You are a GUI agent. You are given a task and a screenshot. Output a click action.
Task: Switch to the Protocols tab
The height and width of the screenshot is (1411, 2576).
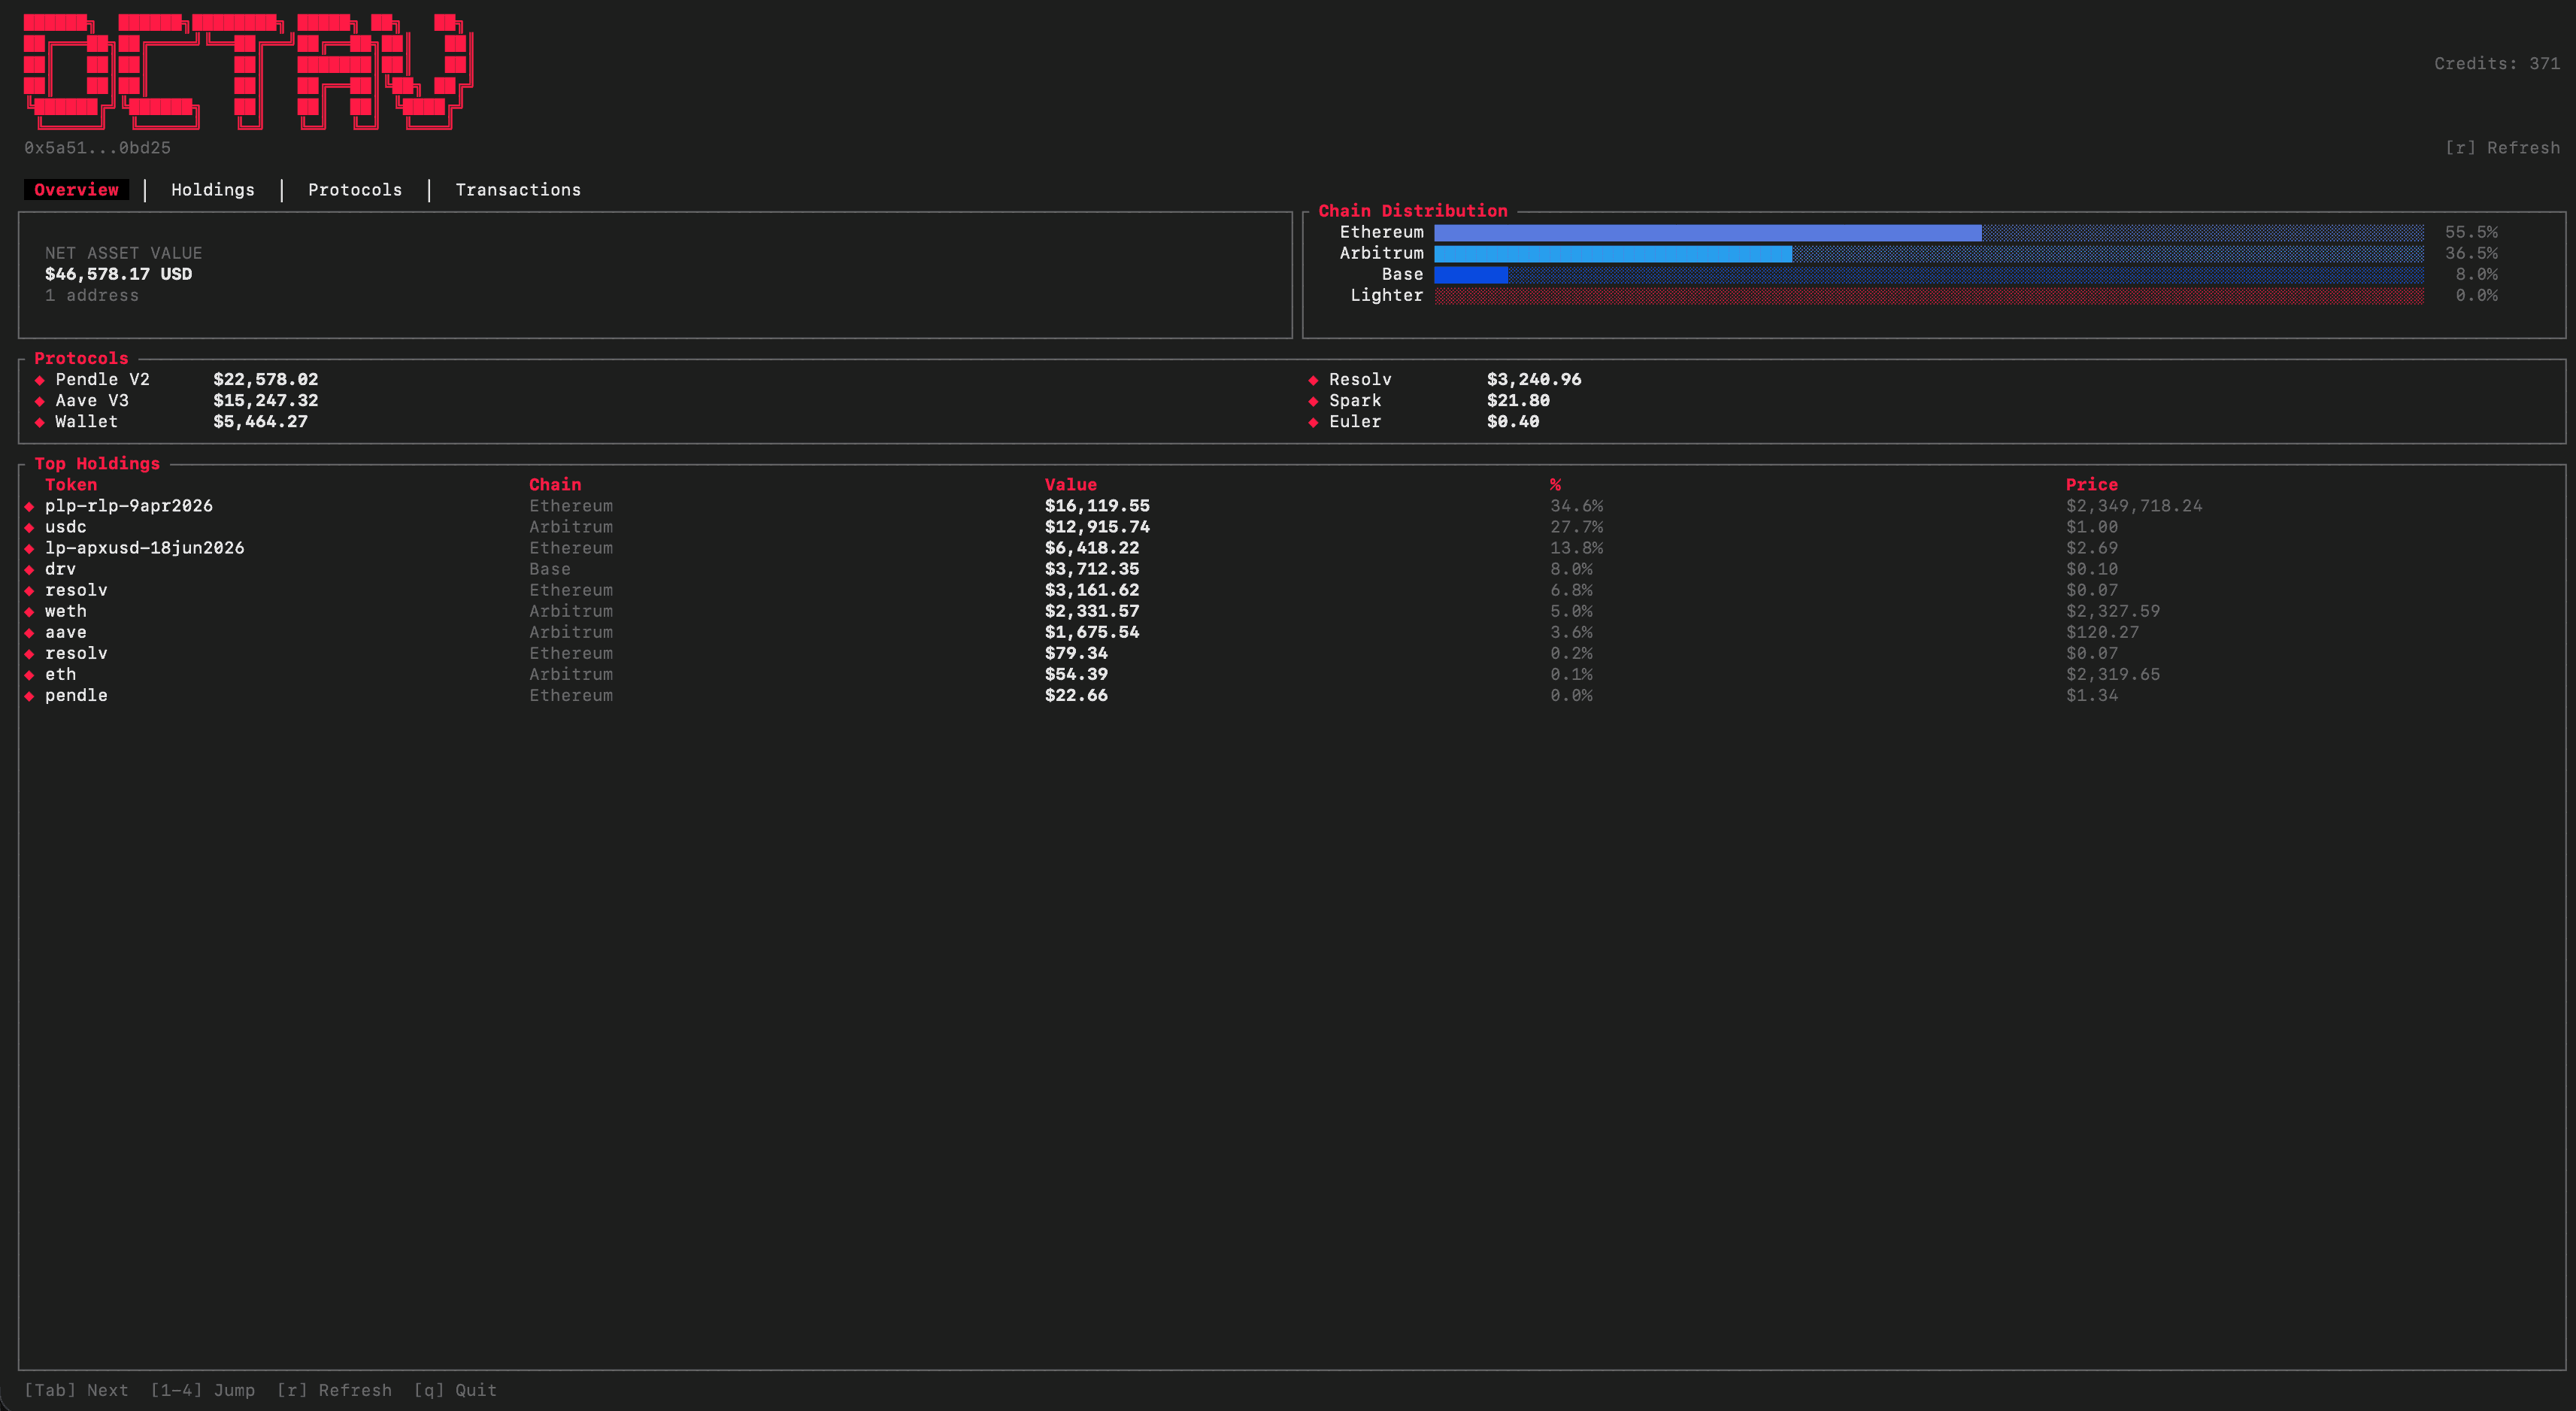(x=355, y=189)
